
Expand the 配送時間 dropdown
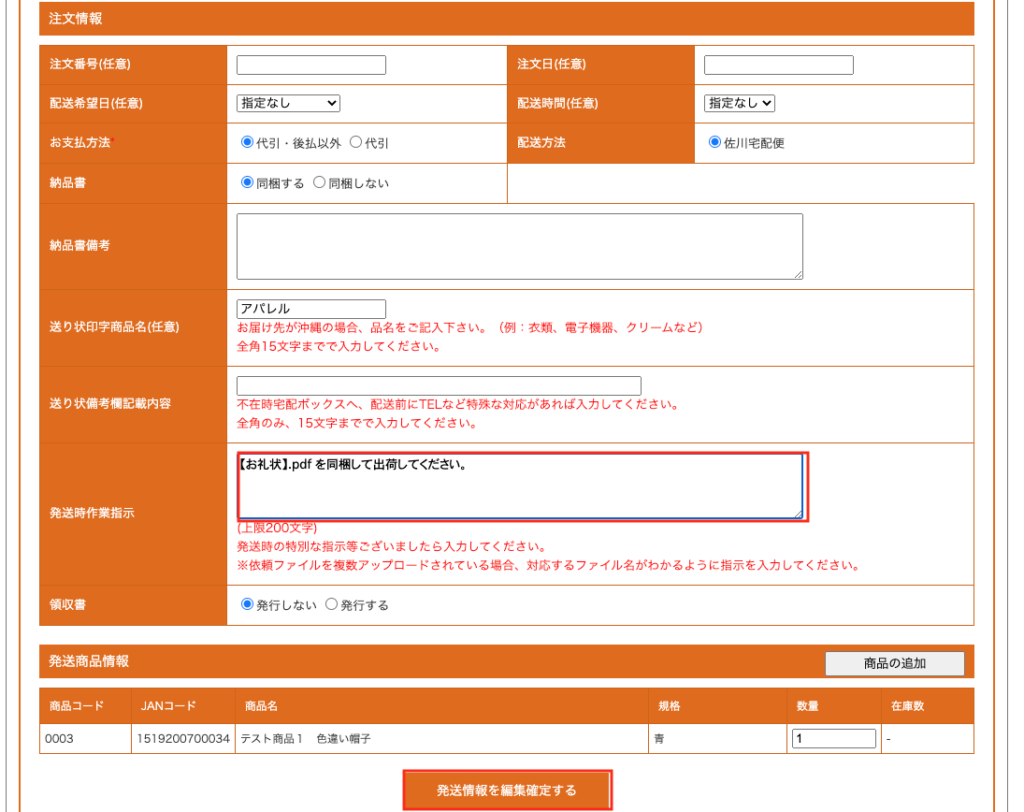[739, 103]
